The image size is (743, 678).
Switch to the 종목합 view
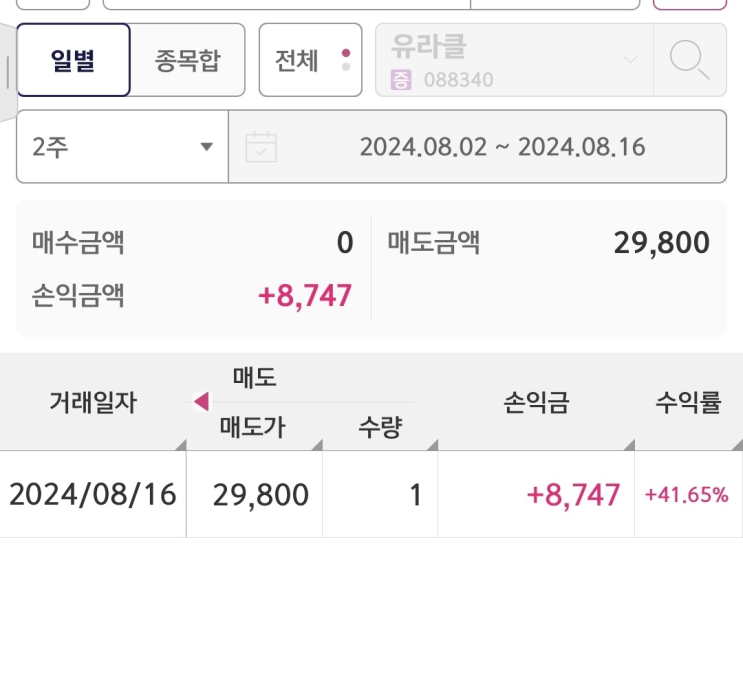click(x=187, y=60)
